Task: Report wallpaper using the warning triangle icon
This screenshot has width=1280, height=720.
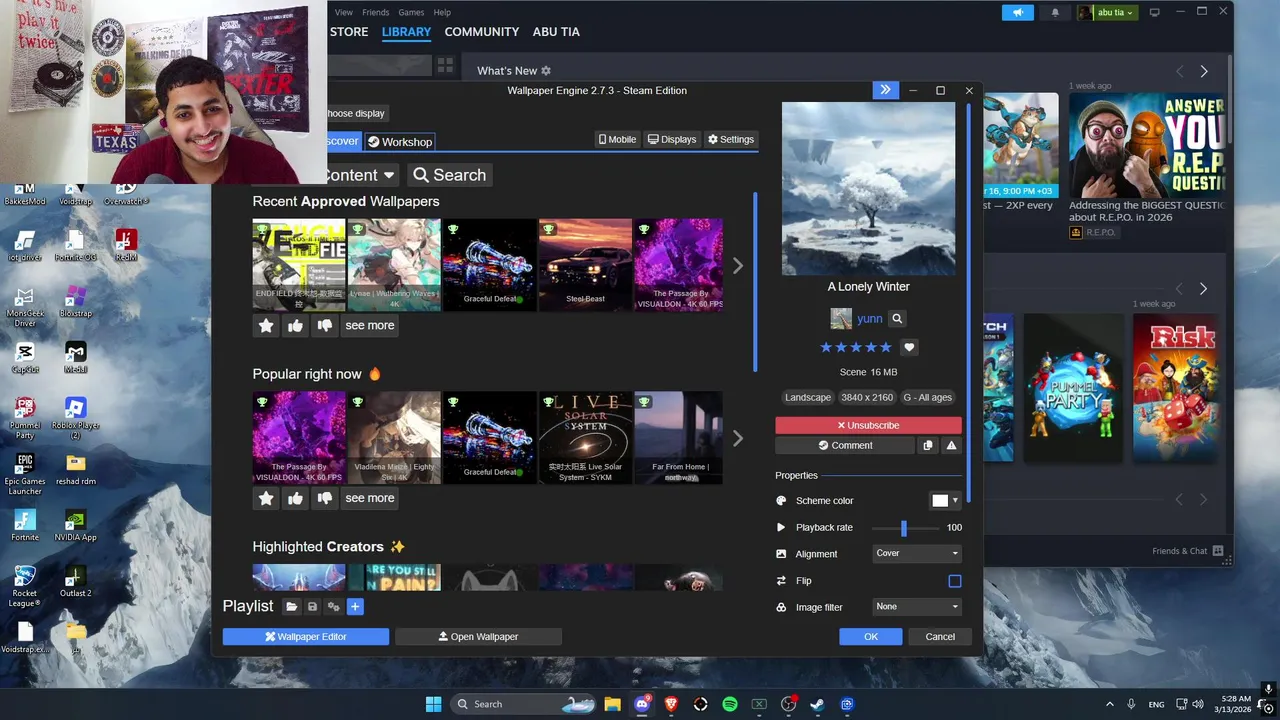Action: (x=951, y=445)
